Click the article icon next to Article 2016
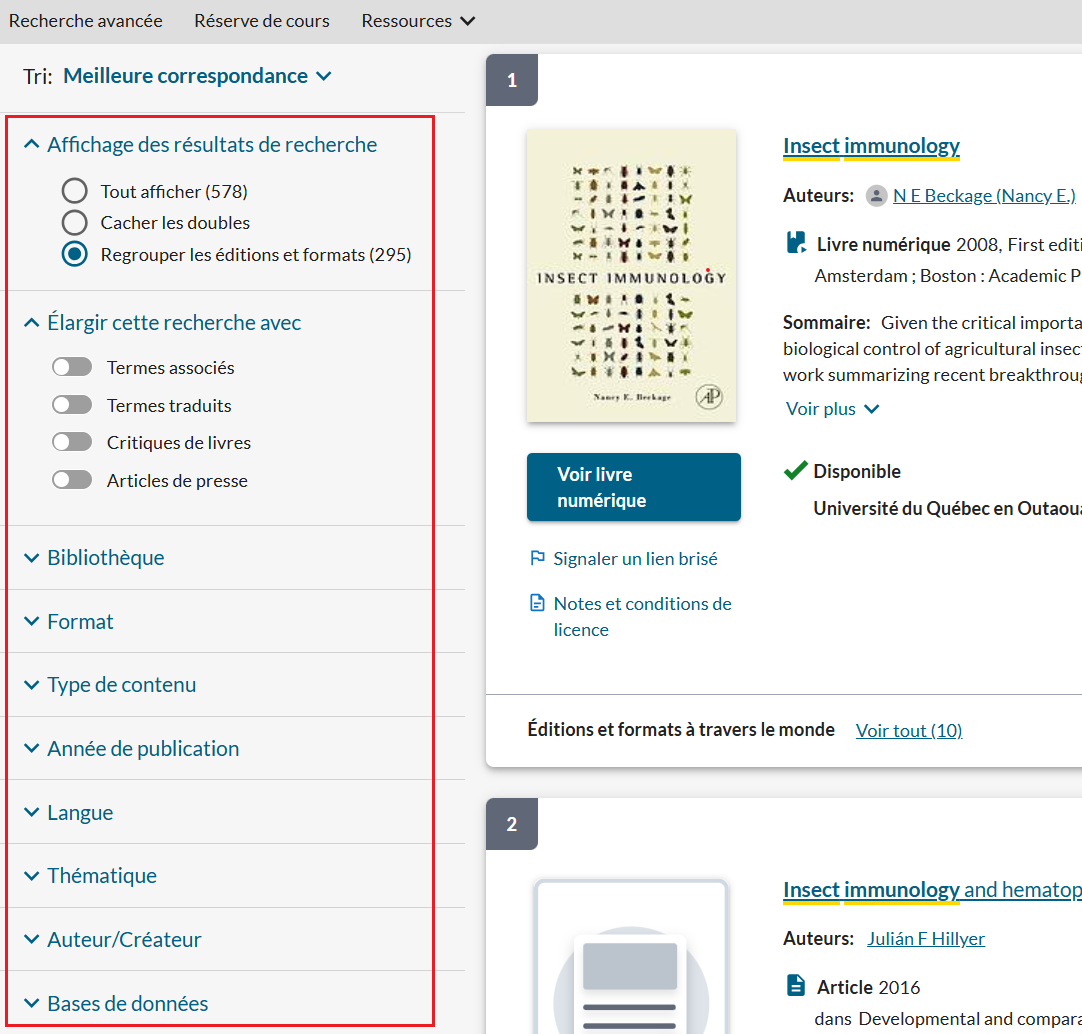The width and height of the screenshot is (1082, 1034). (x=796, y=987)
